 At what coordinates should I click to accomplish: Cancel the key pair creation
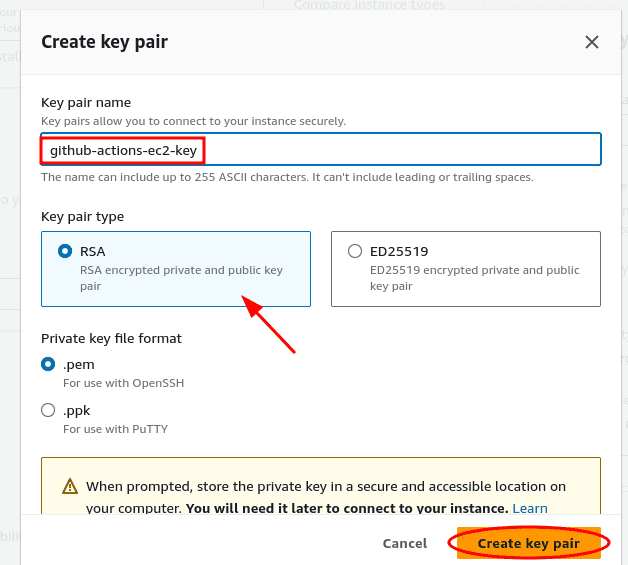405,543
